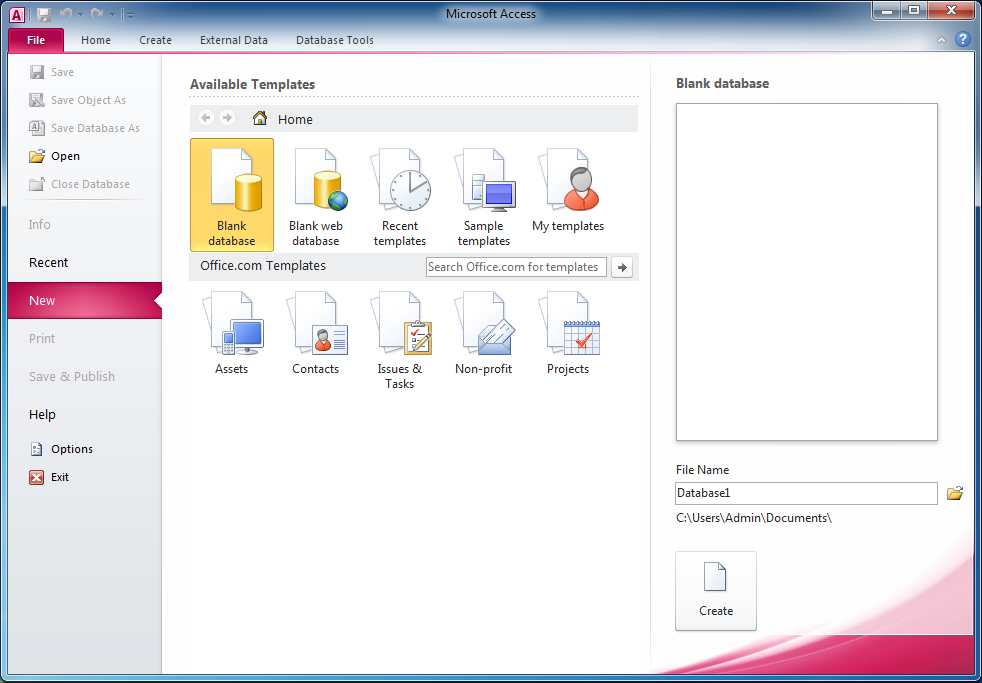This screenshot has height=683, width=982.
Task: Start Office.com template search with arrow button
Action: (622, 267)
